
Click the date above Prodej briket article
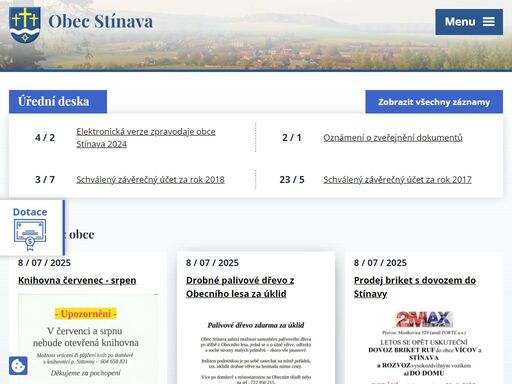click(380, 263)
